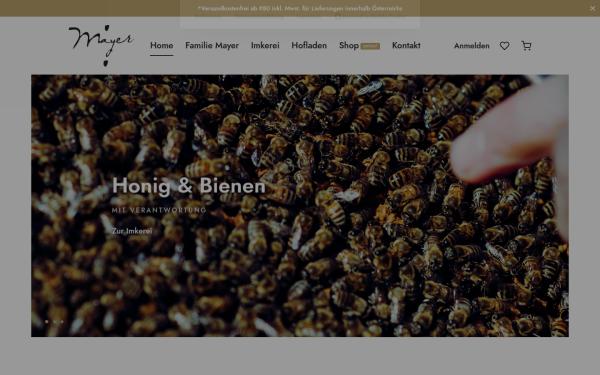Select the third slider dot
Viewport: 600px width, 375px height.
(x=62, y=322)
